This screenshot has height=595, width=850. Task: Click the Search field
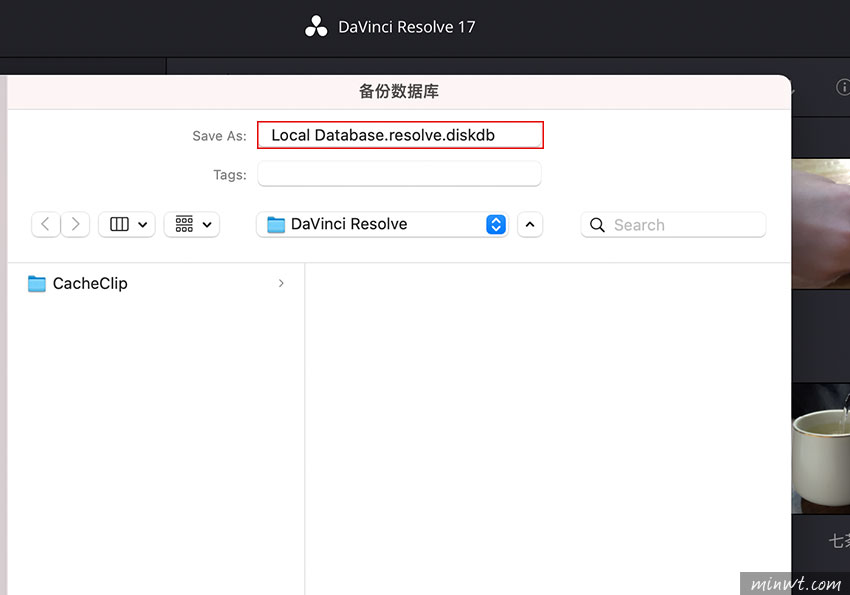pyautogui.click(x=673, y=224)
